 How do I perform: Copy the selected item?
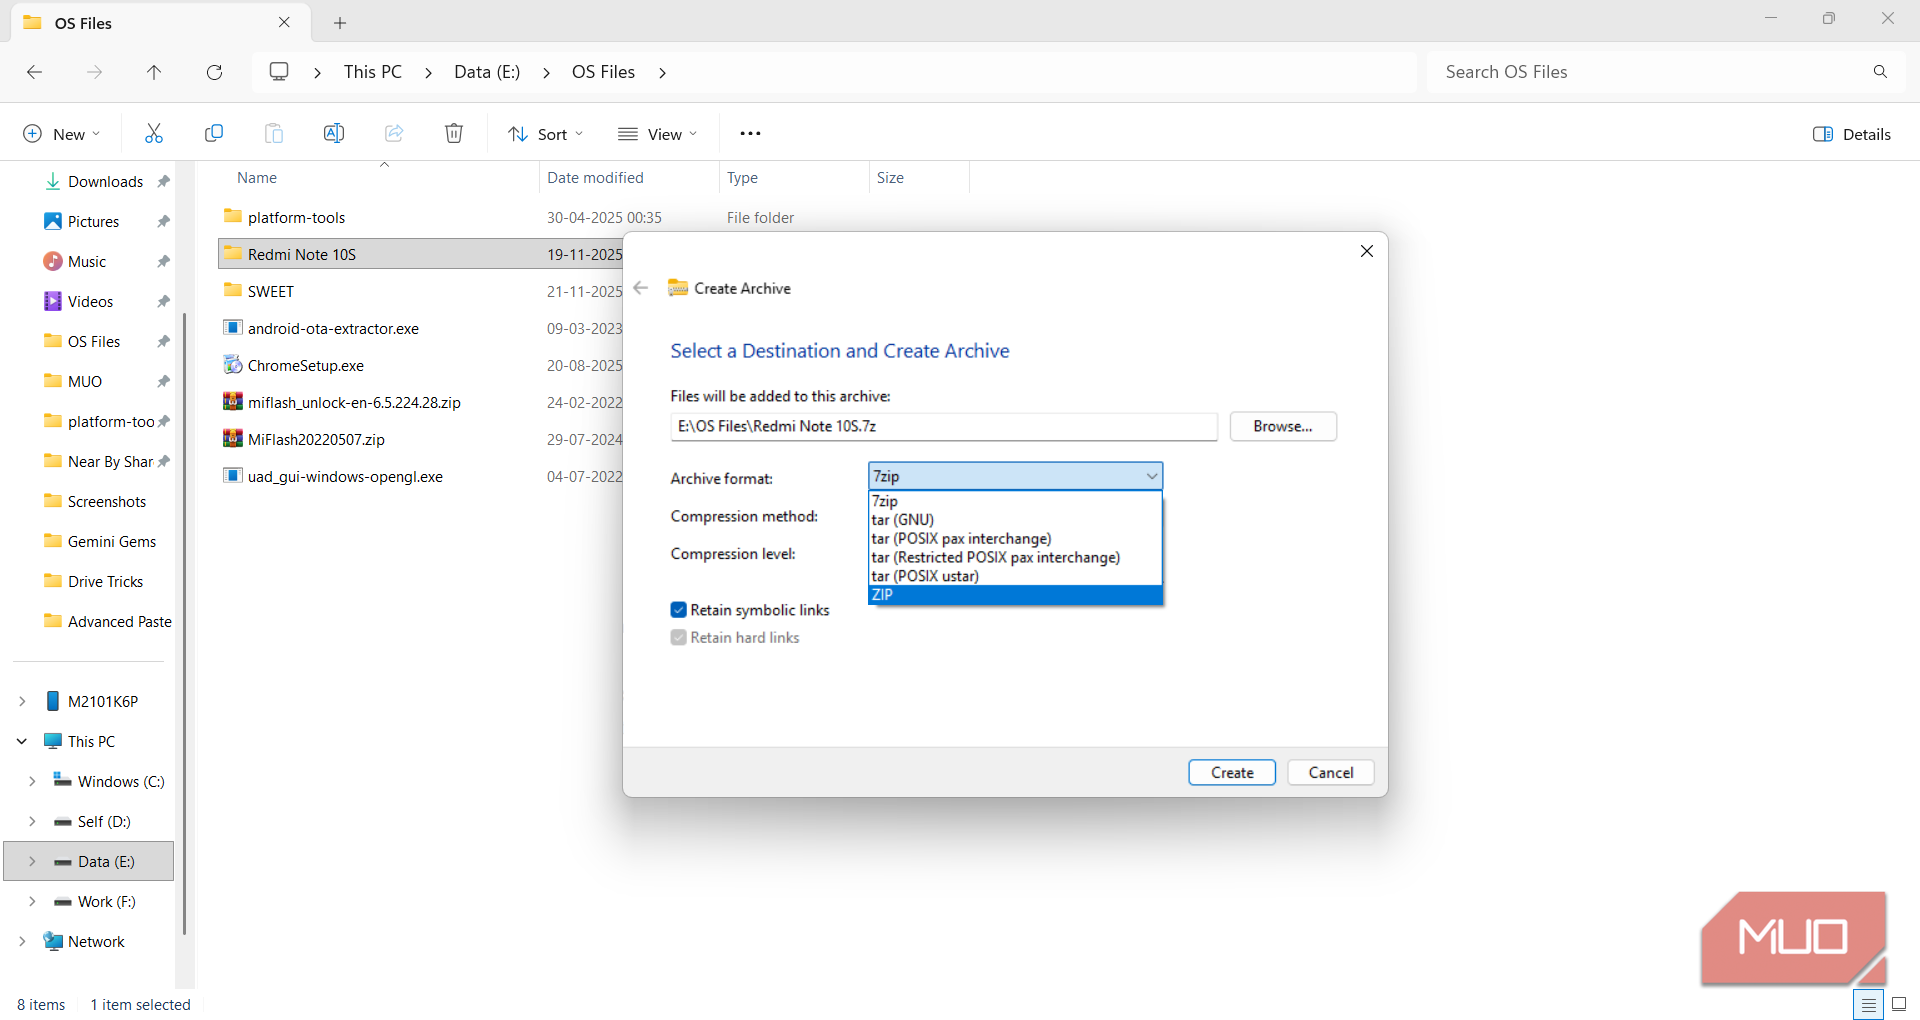point(214,134)
